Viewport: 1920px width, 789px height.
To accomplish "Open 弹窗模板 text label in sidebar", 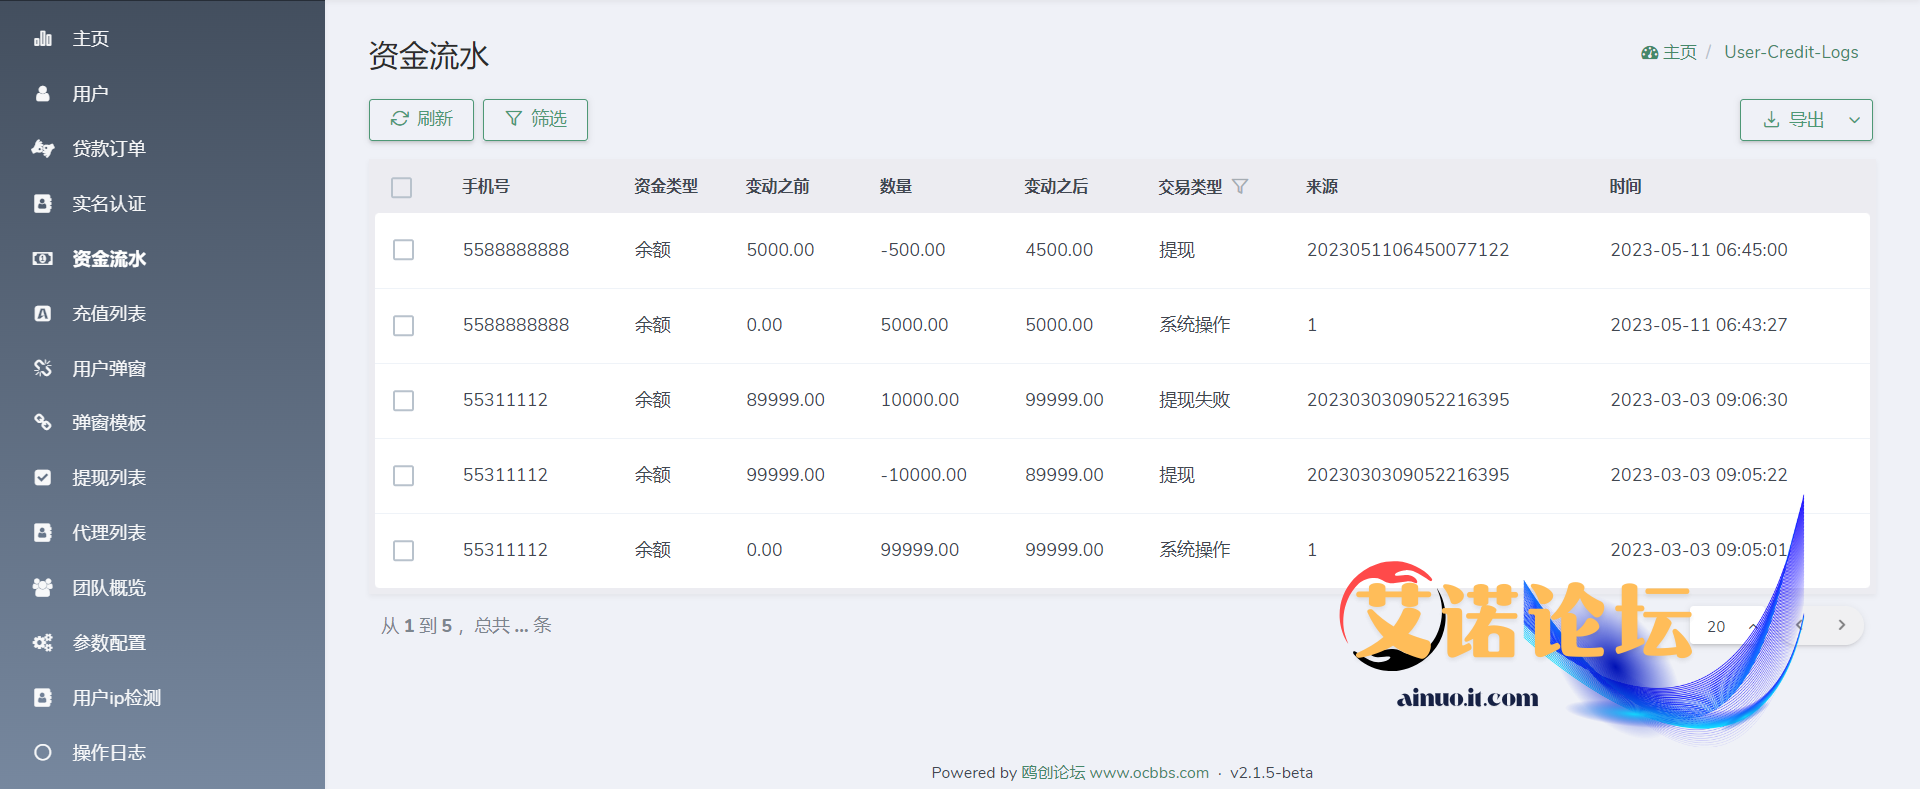I will pyautogui.click(x=109, y=423).
